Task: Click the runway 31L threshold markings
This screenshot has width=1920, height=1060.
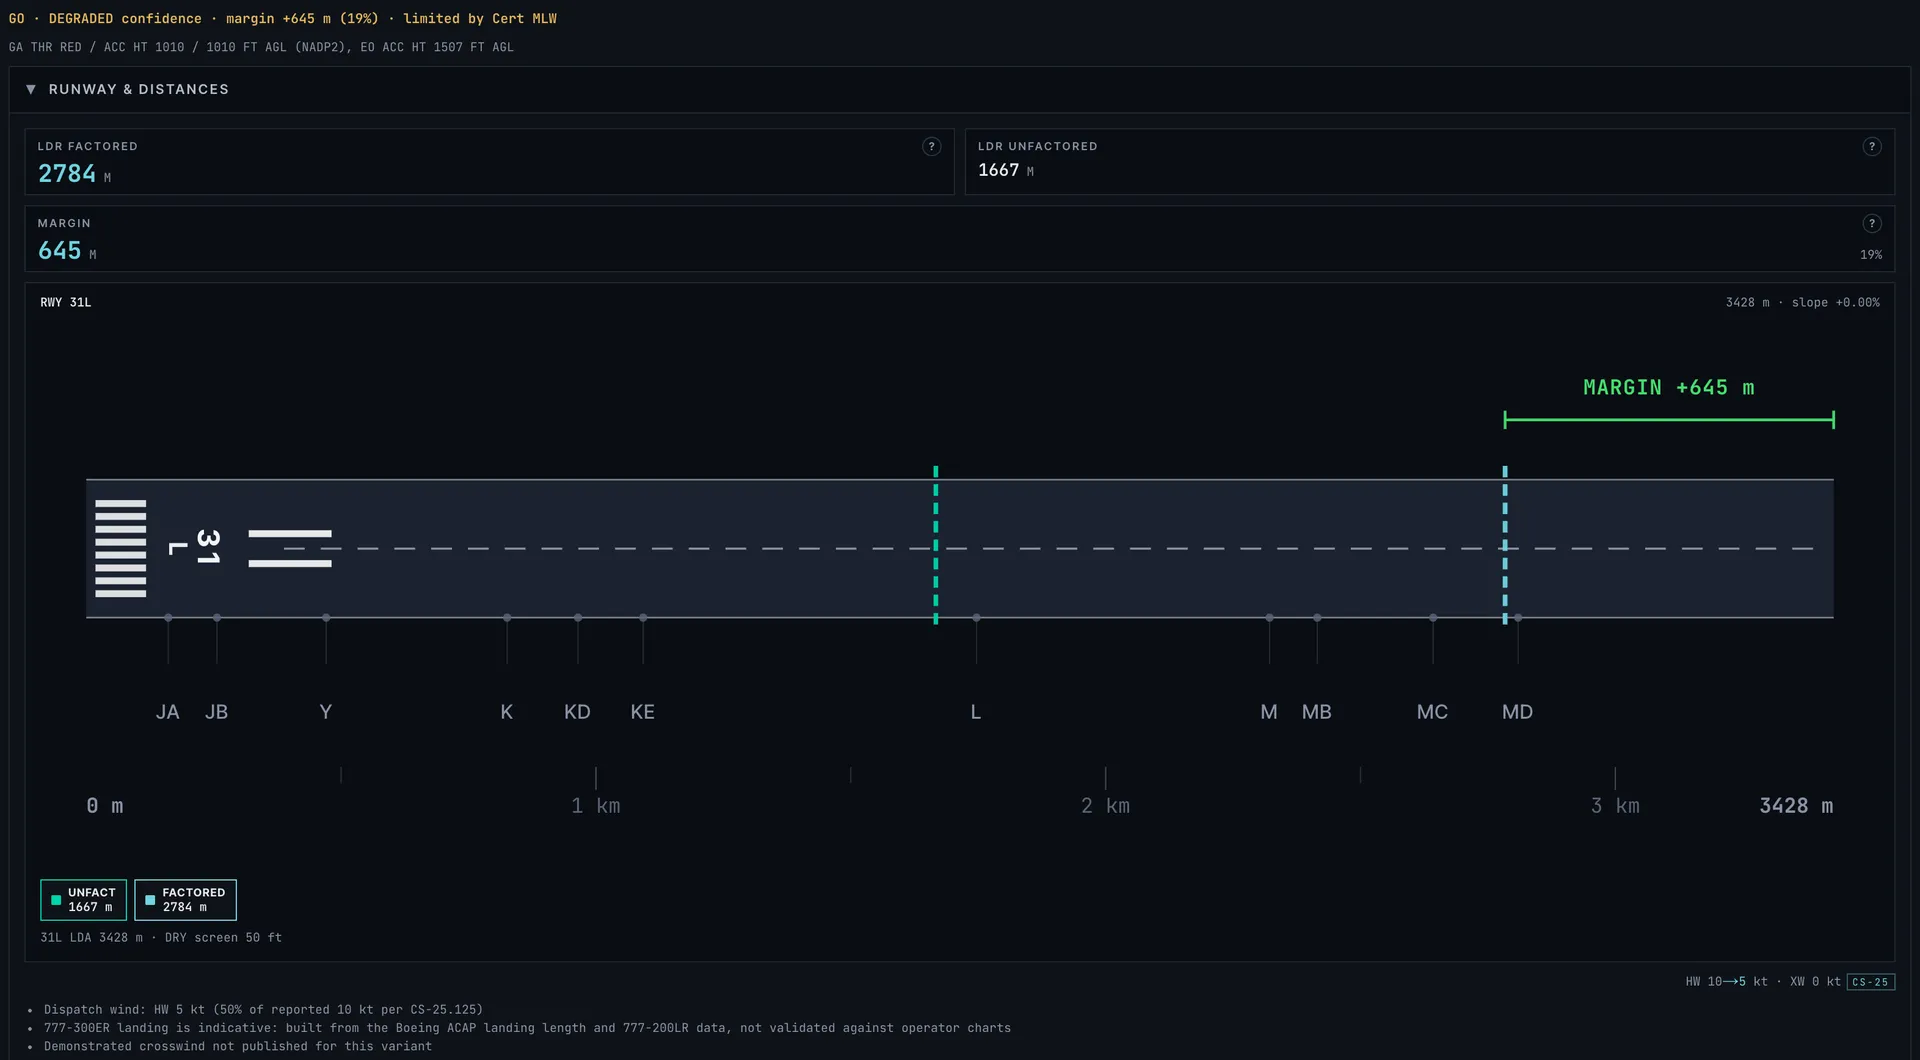Action: (121, 549)
